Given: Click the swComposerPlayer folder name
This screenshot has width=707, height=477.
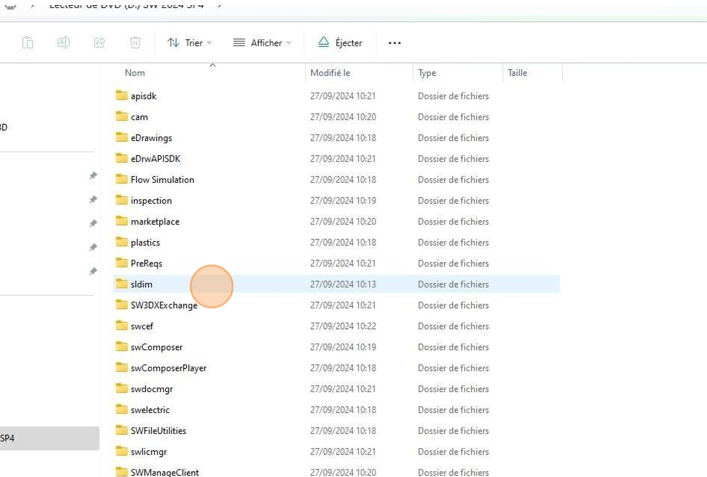Looking at the screenshot, I should (169, 368).
